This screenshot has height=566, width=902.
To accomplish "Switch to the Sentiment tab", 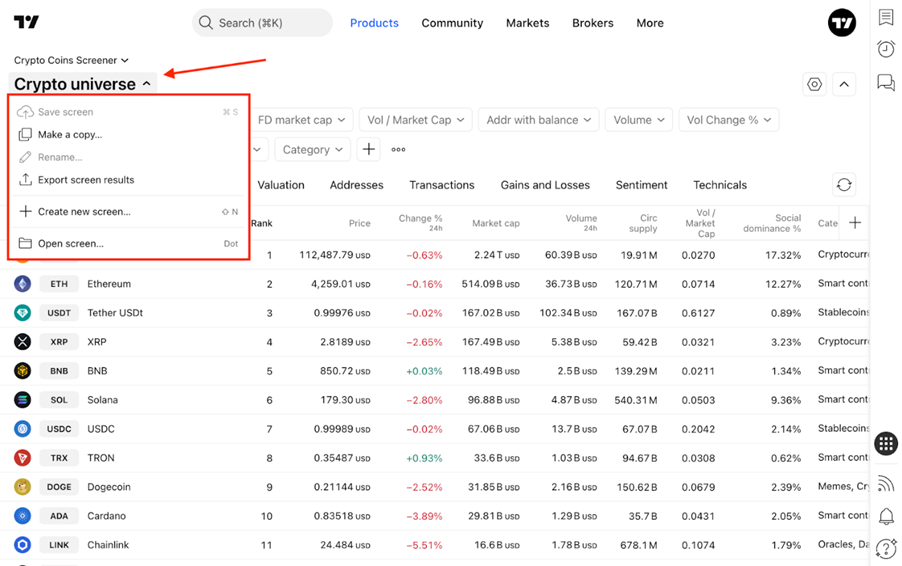I will point(641,185).
